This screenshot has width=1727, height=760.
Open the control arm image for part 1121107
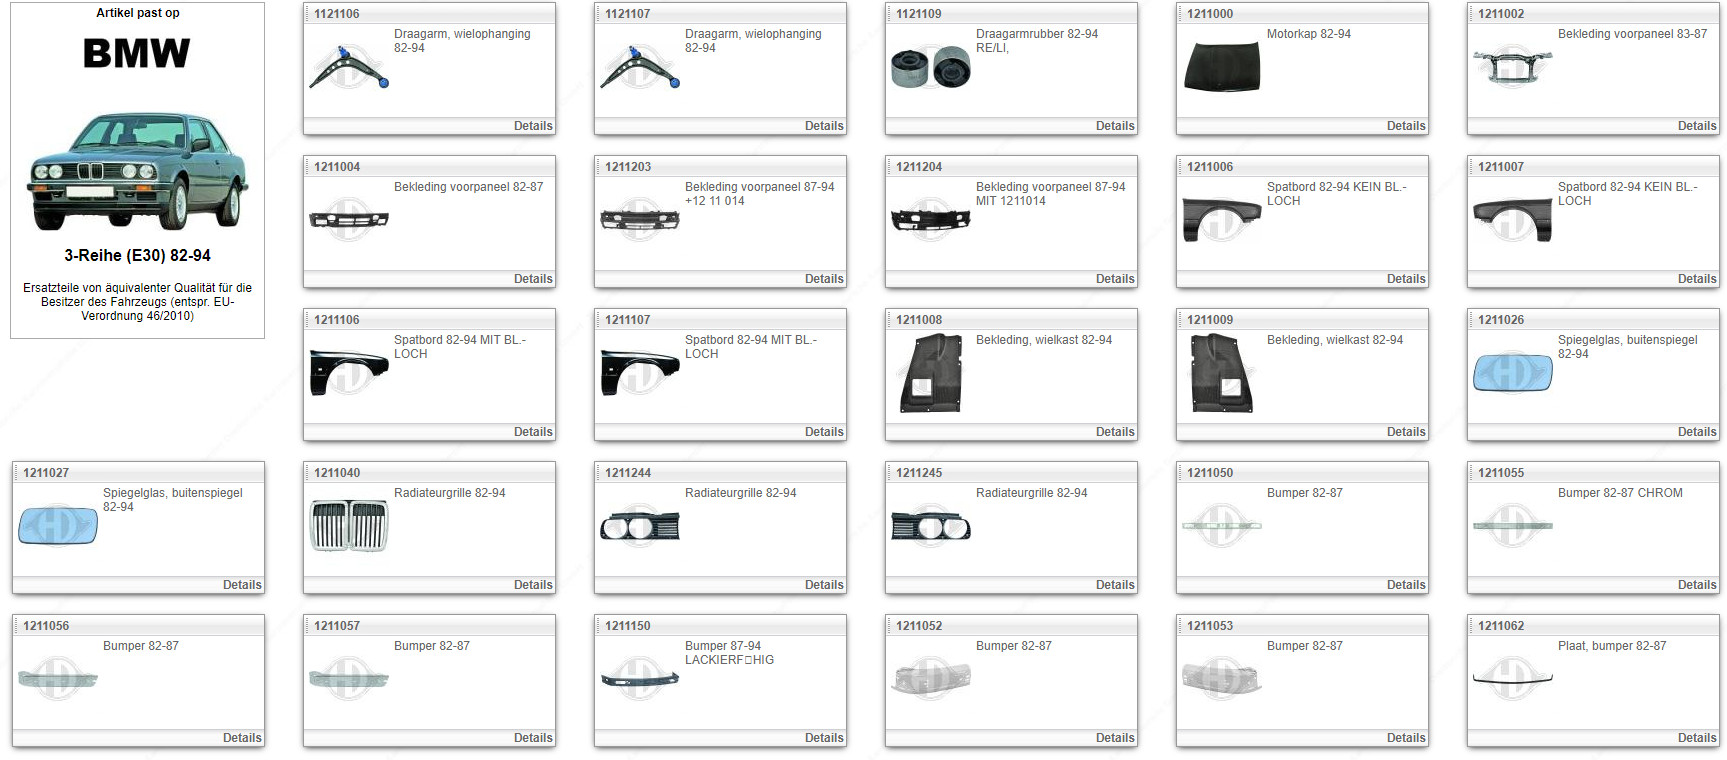coord(639,67)
